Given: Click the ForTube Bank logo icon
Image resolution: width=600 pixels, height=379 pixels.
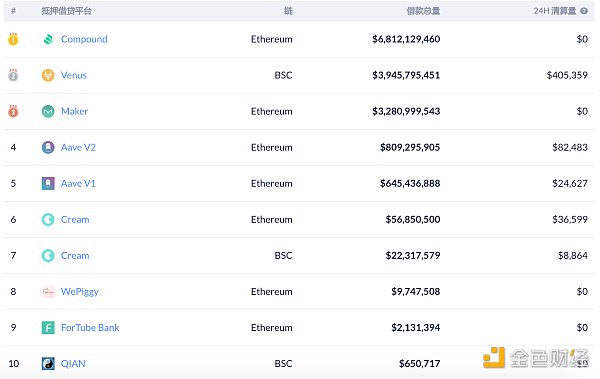Looking at the screenshot, I should tap(48, 328).
